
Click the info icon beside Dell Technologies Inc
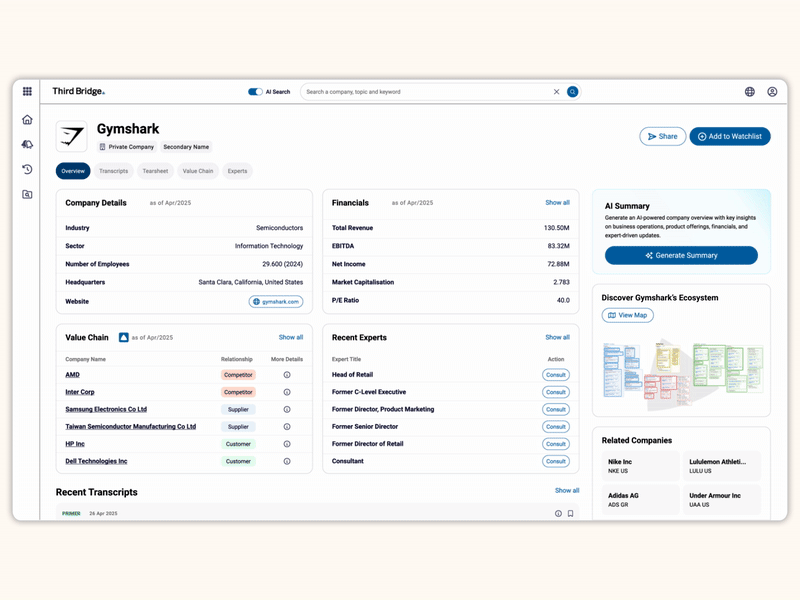click(x=286, y=461)
